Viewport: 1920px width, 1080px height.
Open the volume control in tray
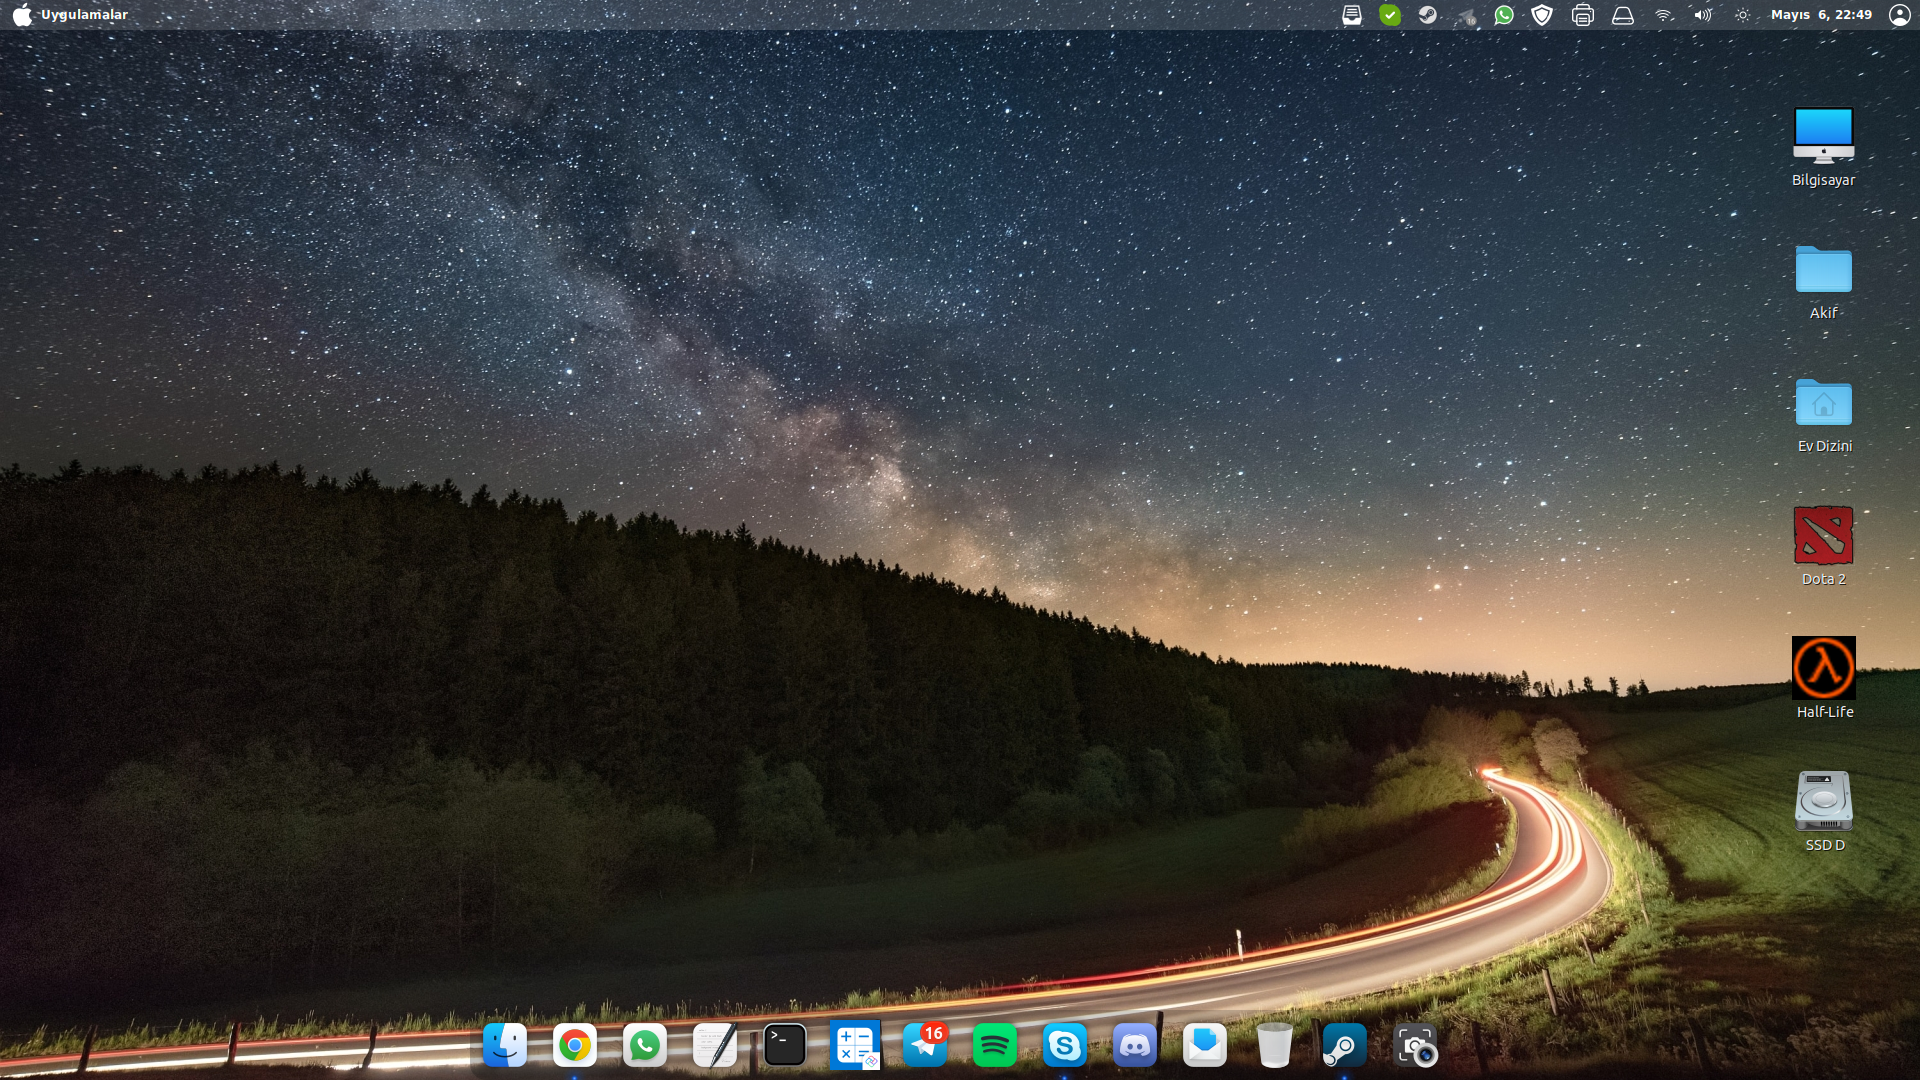point(1703,15)
